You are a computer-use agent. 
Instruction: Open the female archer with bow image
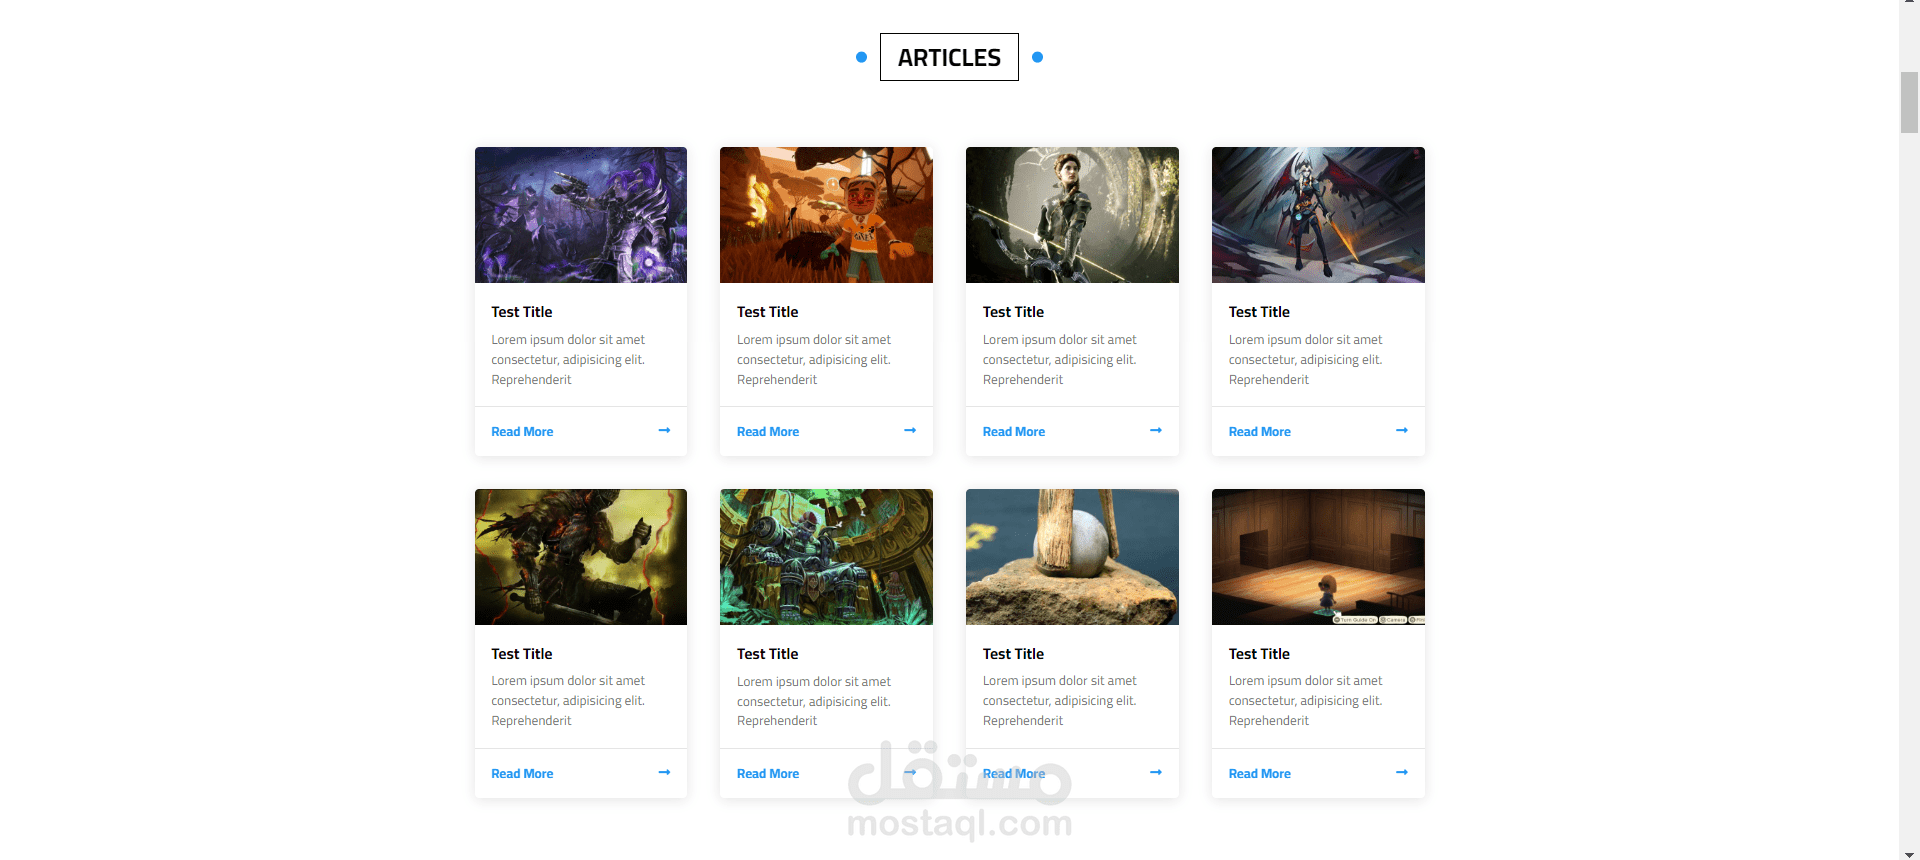(1072, 215)
